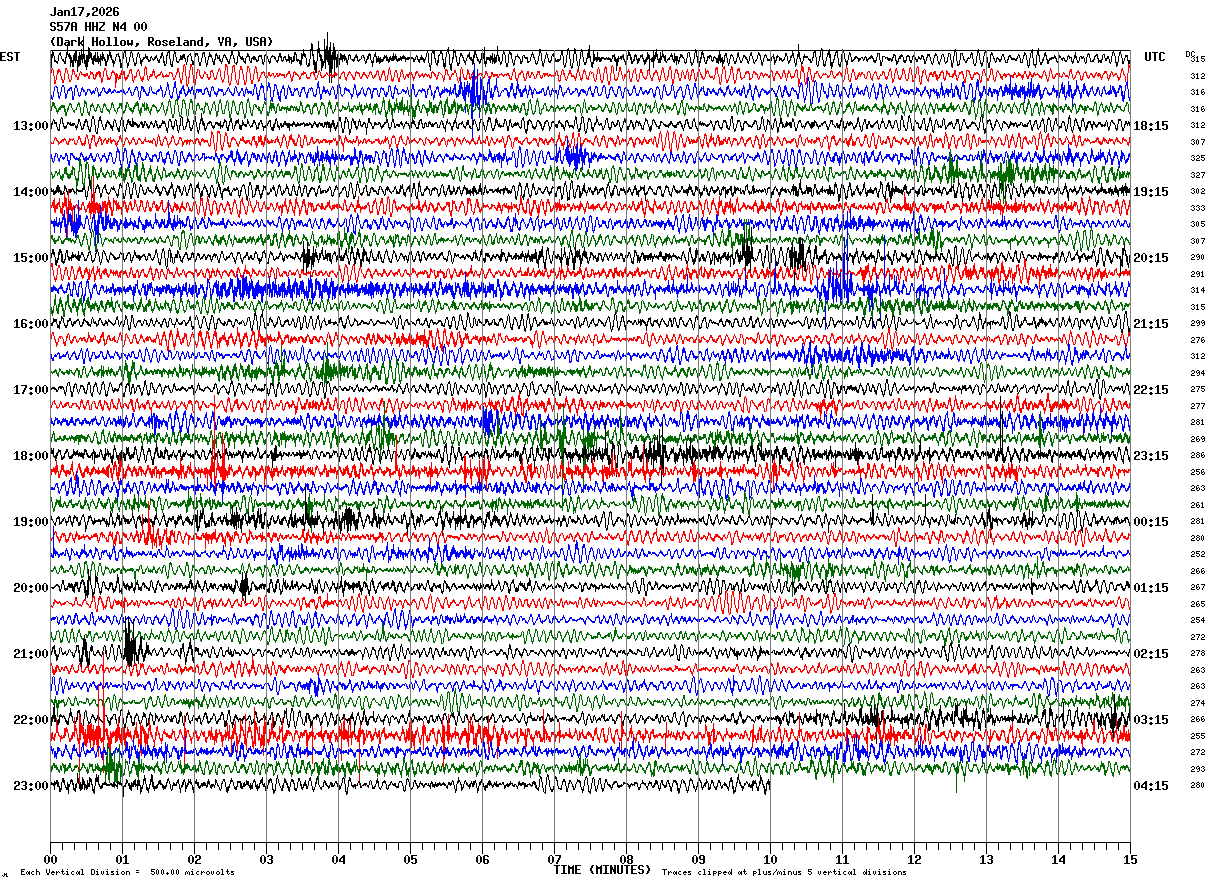Select the 23:00 EST time label
Screen dimensions: 1210x886
coord(30,785)
